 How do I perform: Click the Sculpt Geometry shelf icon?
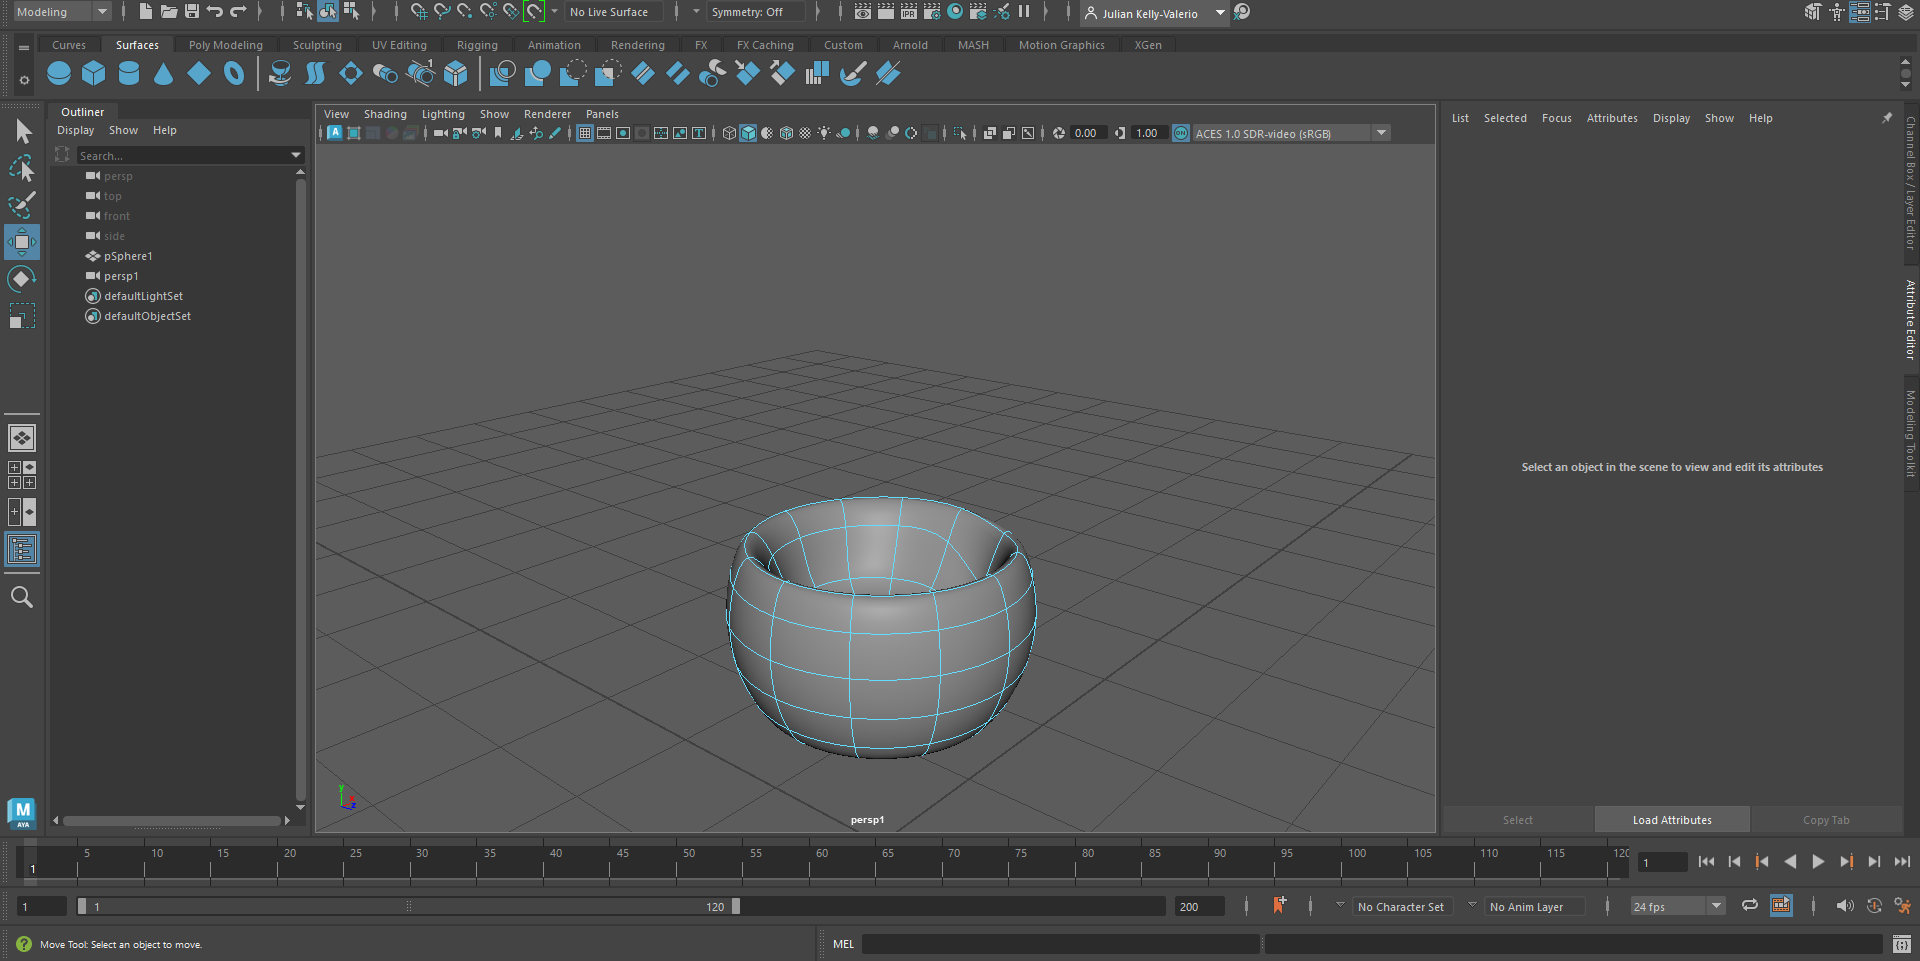[853, 73]
